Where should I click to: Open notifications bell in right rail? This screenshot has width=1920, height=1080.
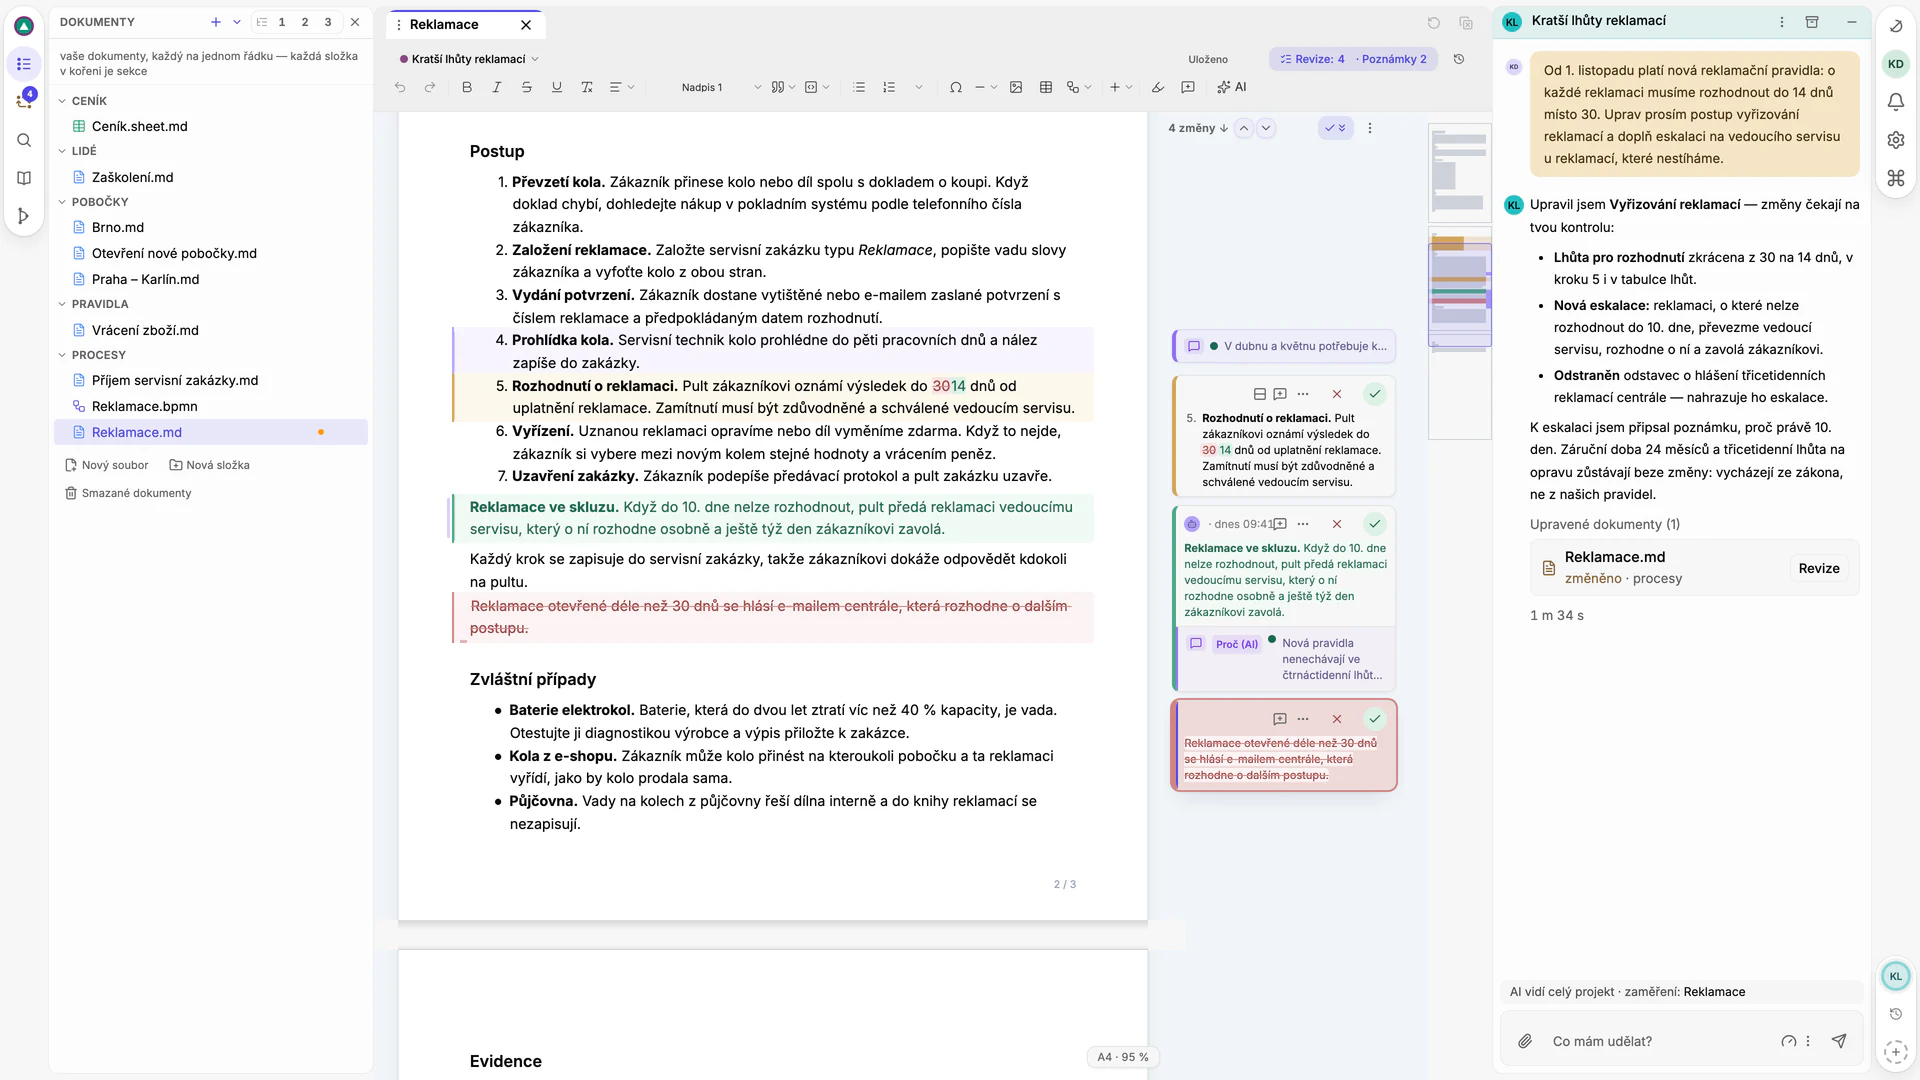click(1896, 102)
